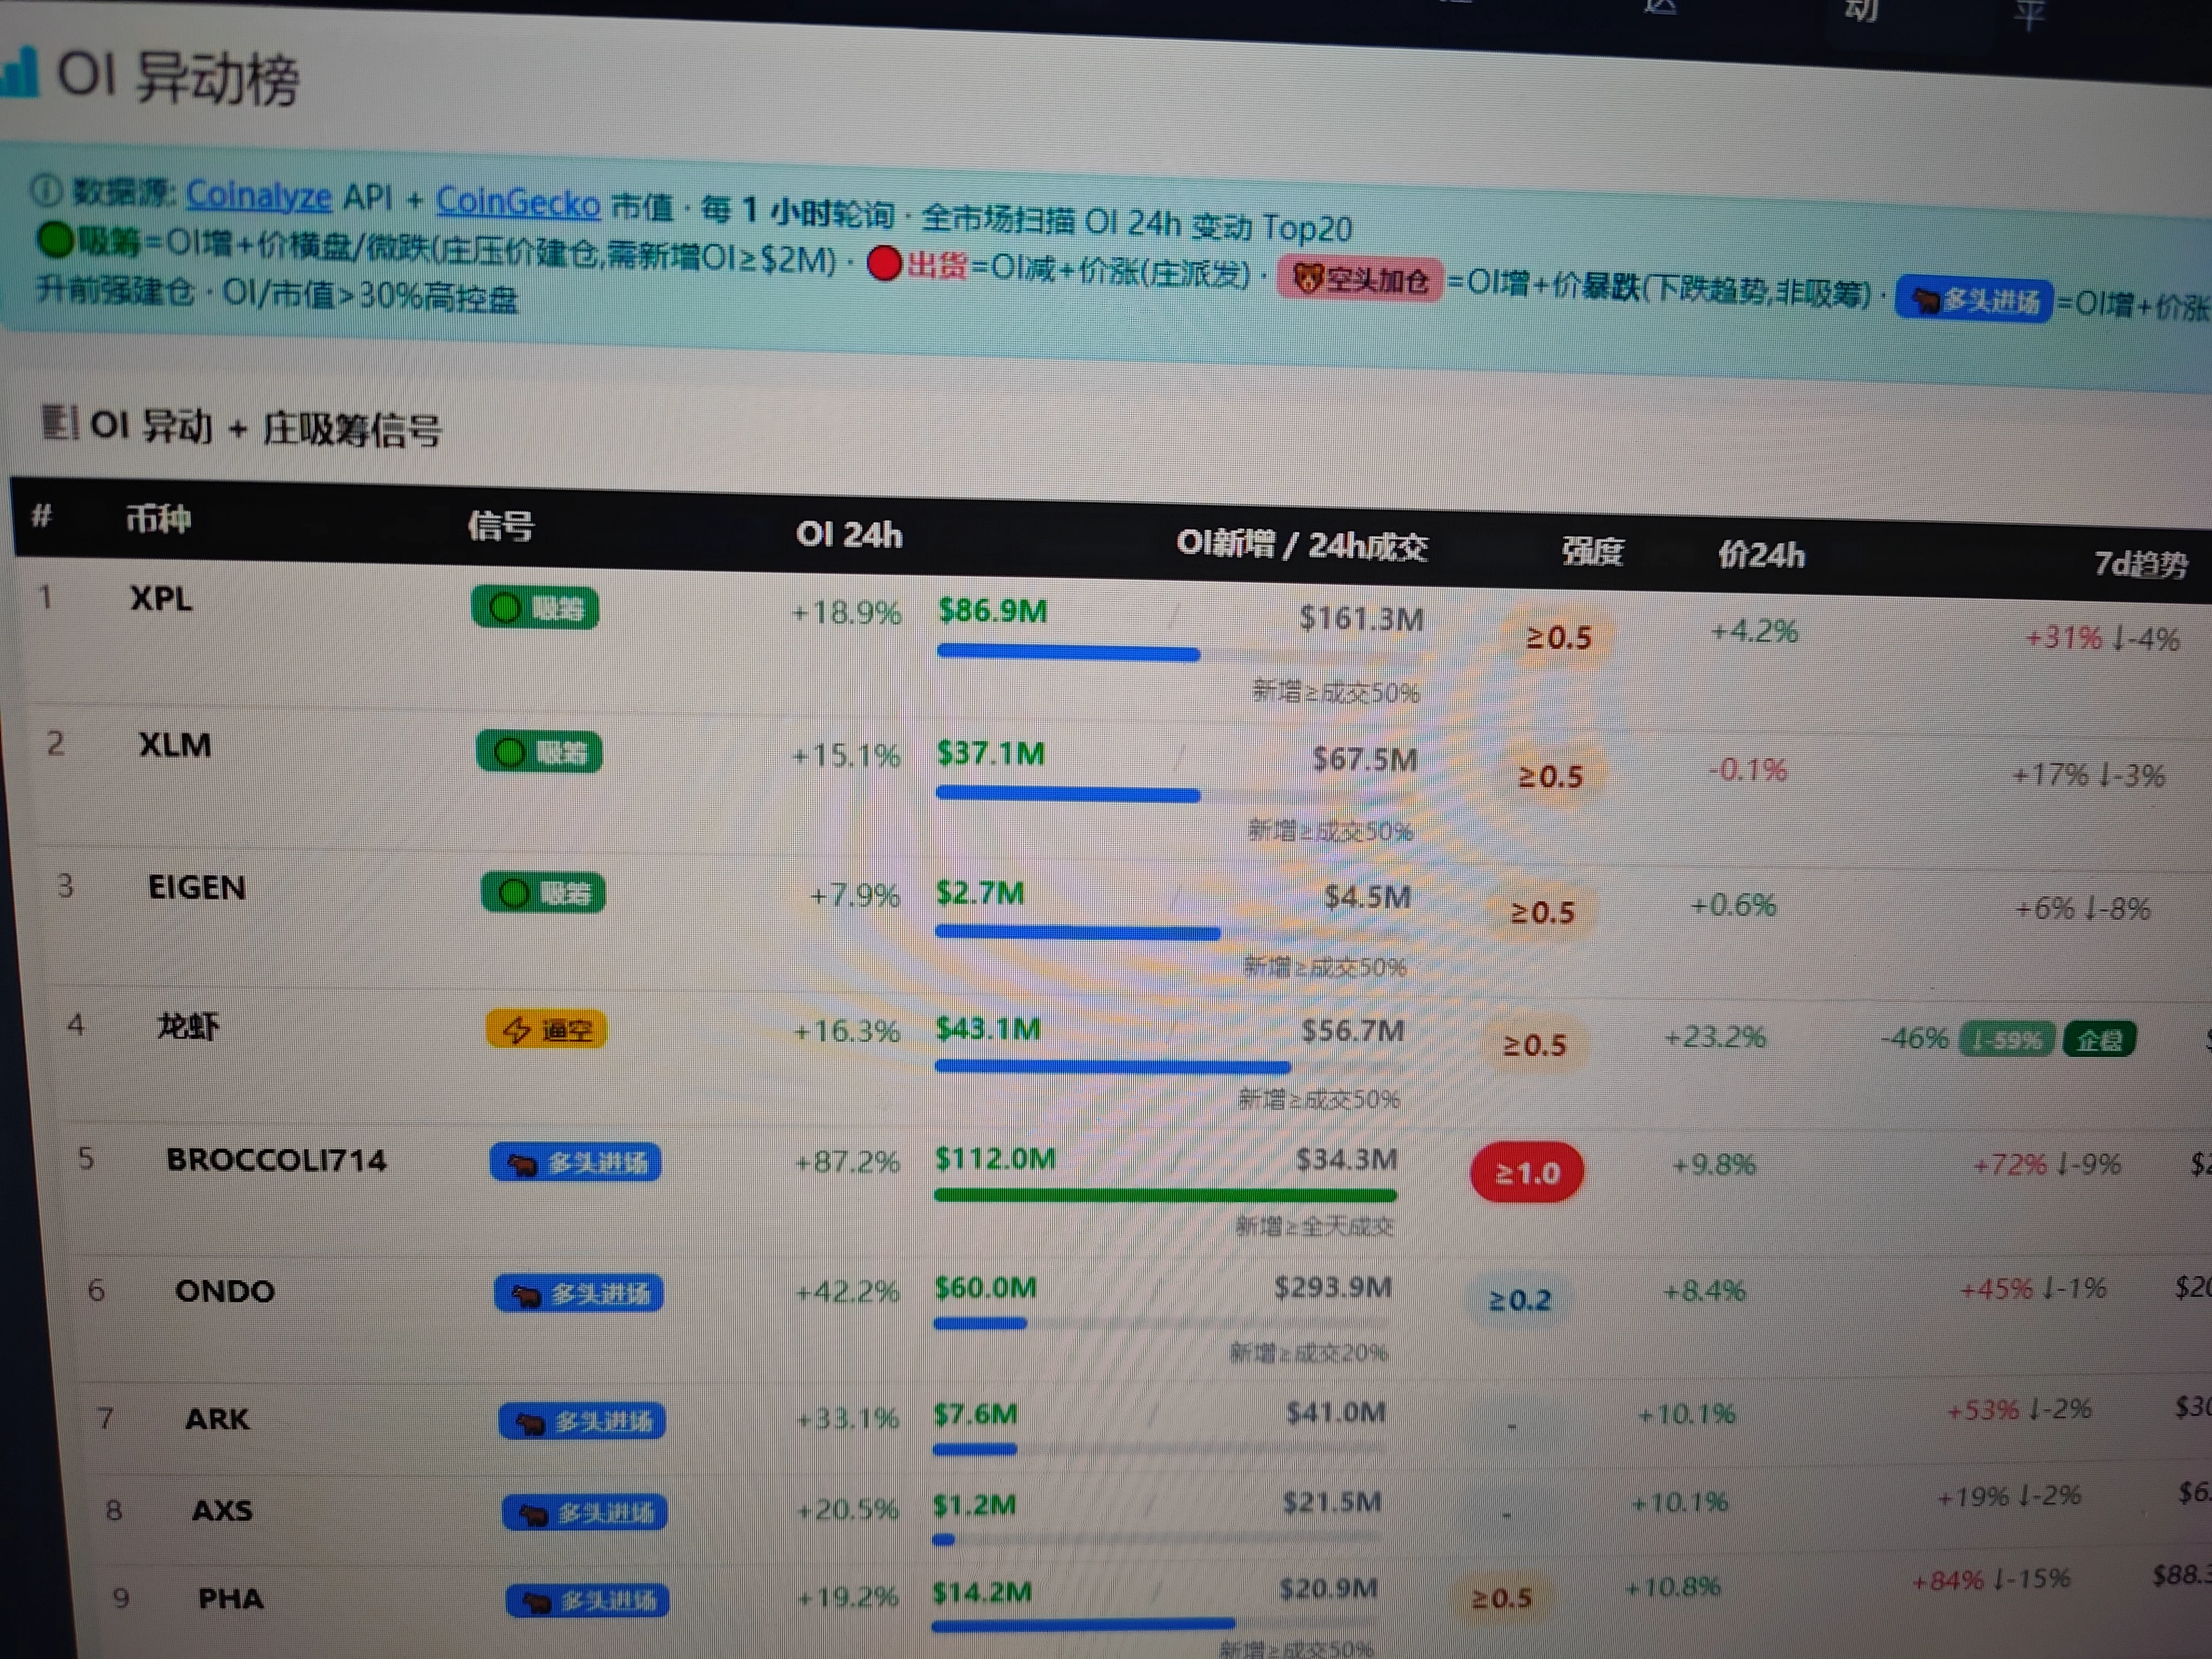
Task: Select the XPL coin name
Action: [161, 598]
